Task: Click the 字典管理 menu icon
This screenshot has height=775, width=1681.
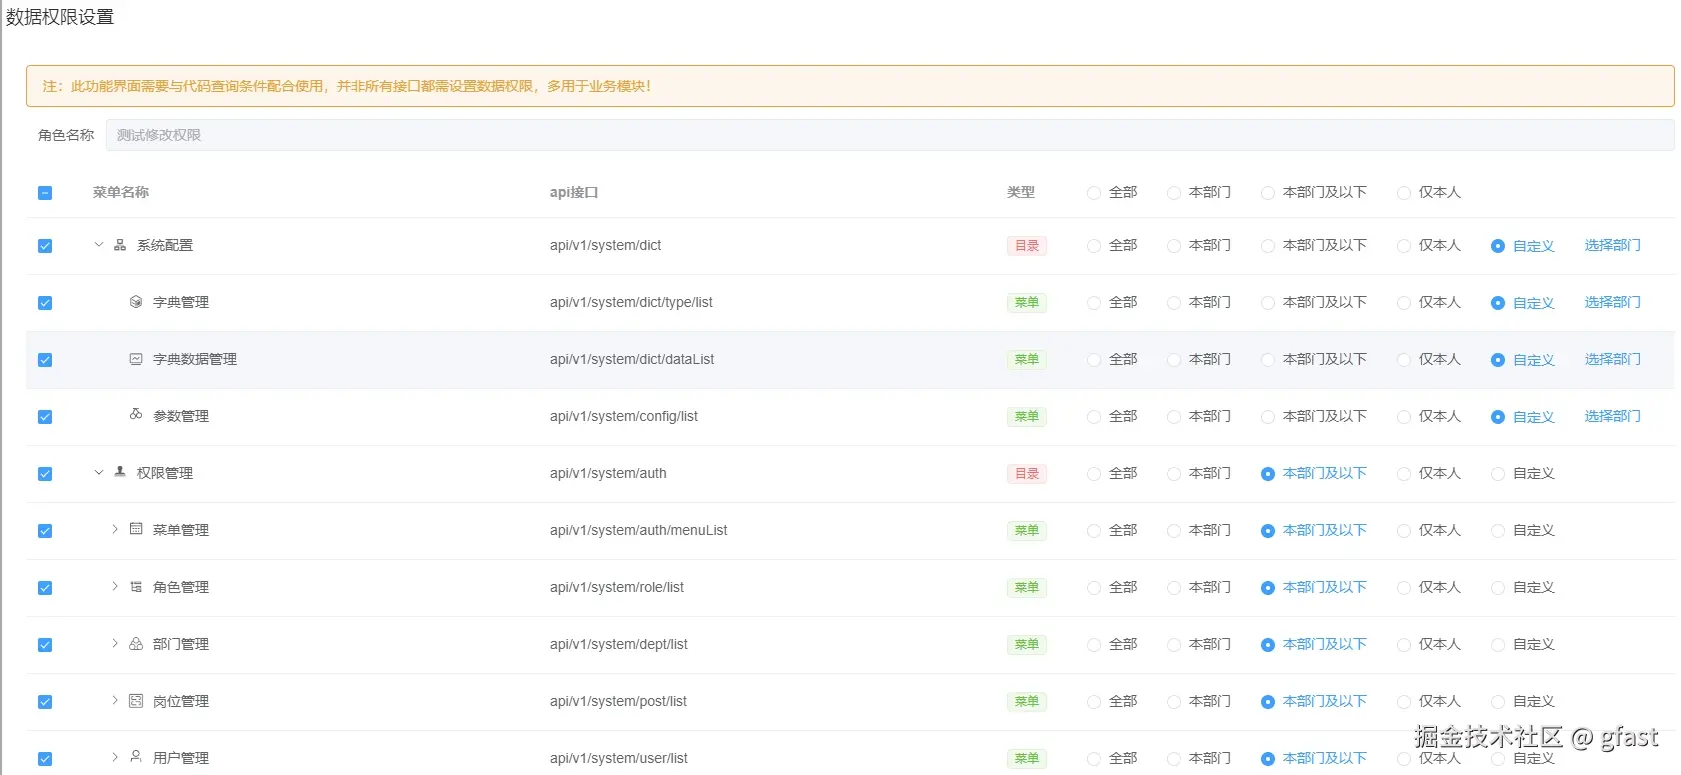Action: pos(136,302)
